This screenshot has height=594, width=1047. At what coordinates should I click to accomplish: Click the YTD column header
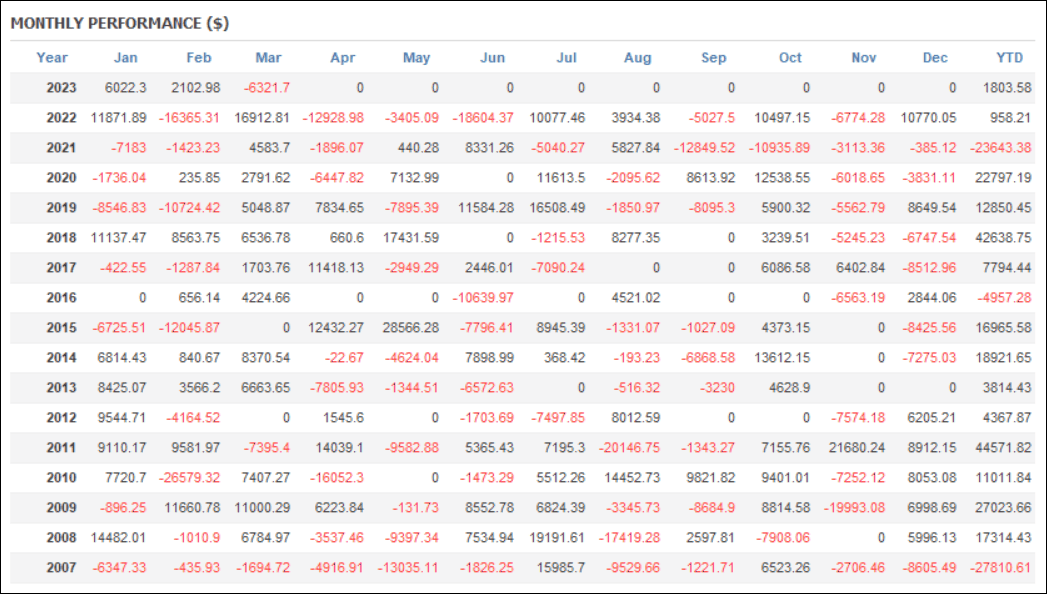pos(1009,57)
